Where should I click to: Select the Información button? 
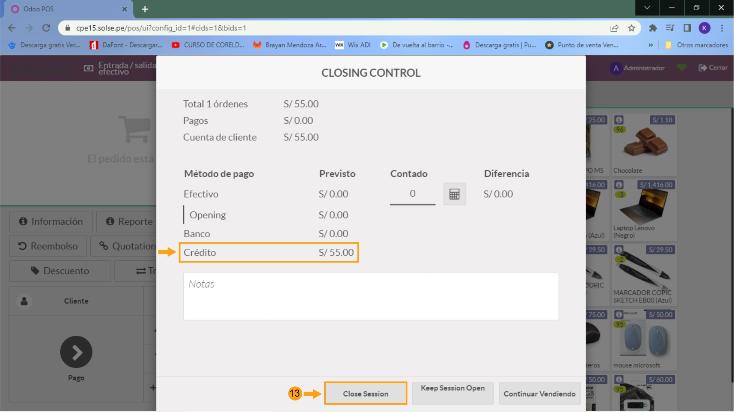pos(50,222)
